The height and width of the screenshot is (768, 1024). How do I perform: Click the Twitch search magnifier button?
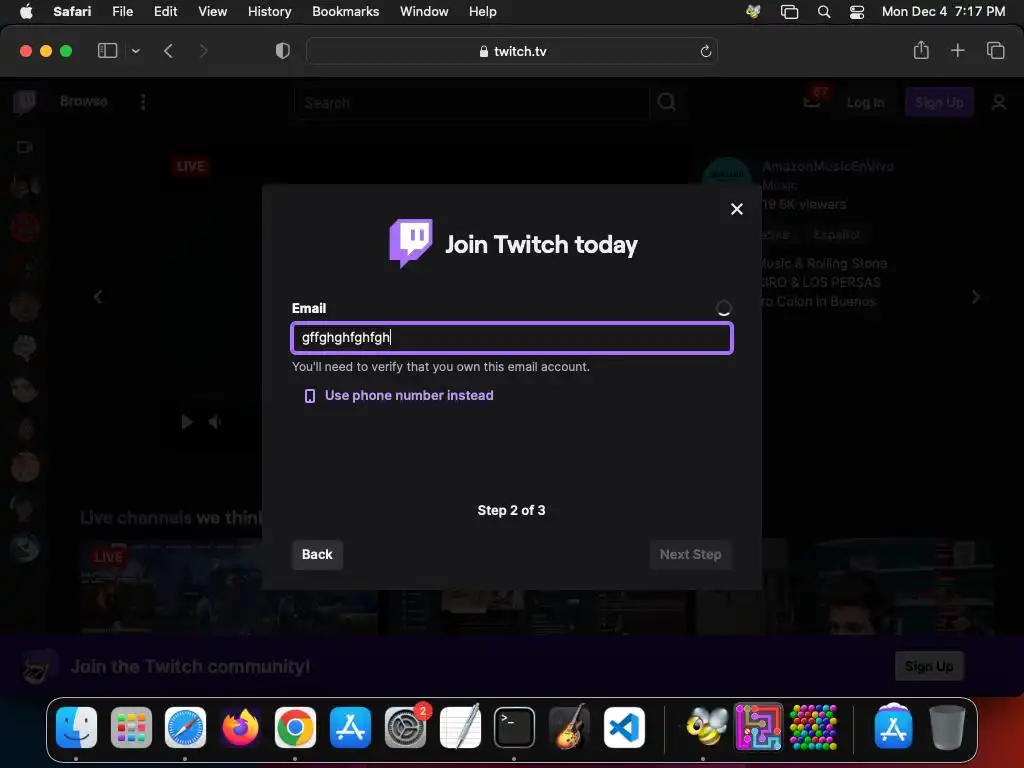pos(666,102)
